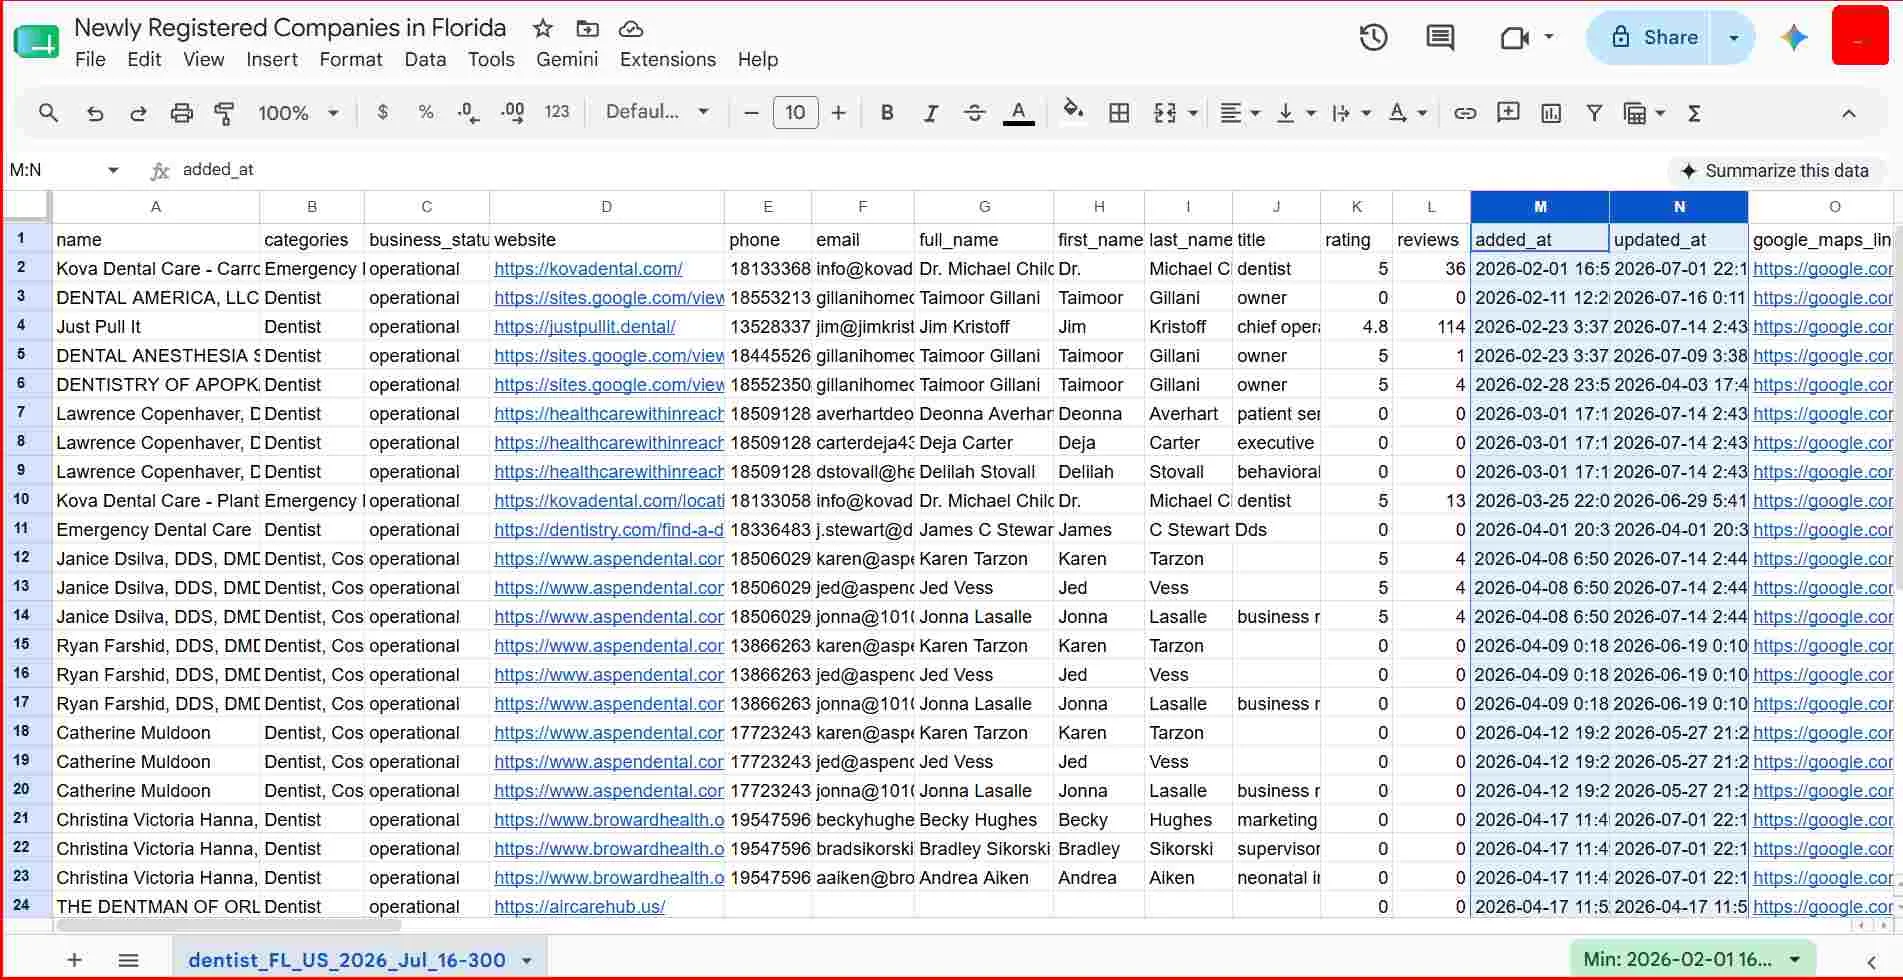Image resolution: width=1903 pixels, height=980 pixels.
Task: Click the insert link icon
Action: pyautogui.click(x=1465, y=113)
